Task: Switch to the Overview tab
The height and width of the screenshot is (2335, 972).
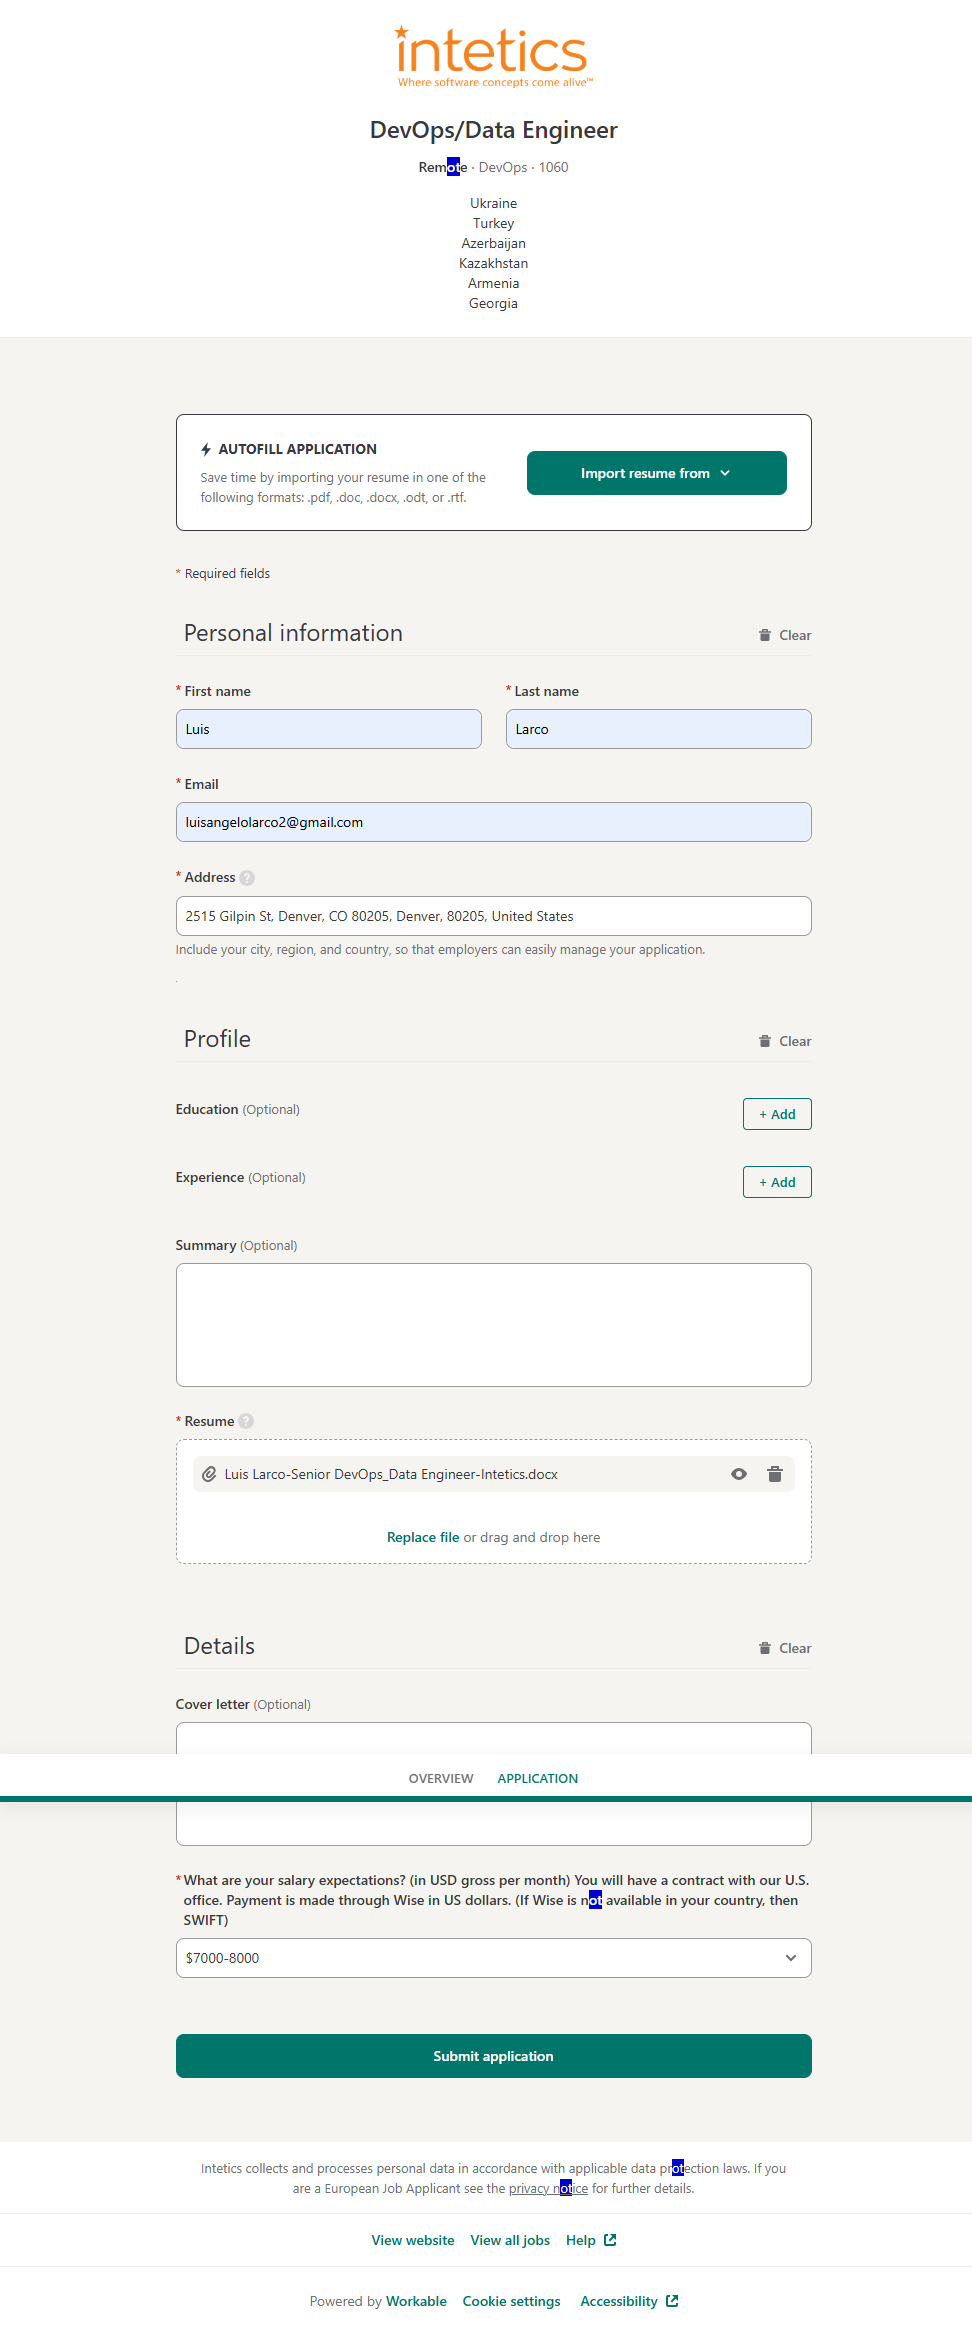Action: (x=441, y=1778)
